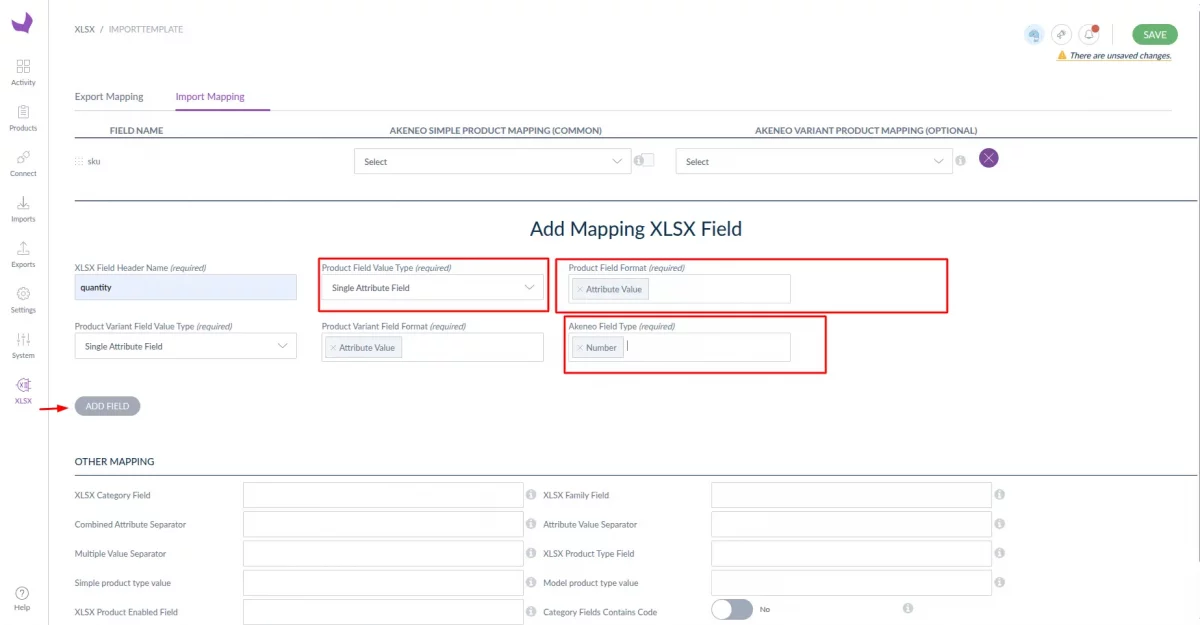Click the 'There are unsaved changes.' warning text

click(1120, 56)
